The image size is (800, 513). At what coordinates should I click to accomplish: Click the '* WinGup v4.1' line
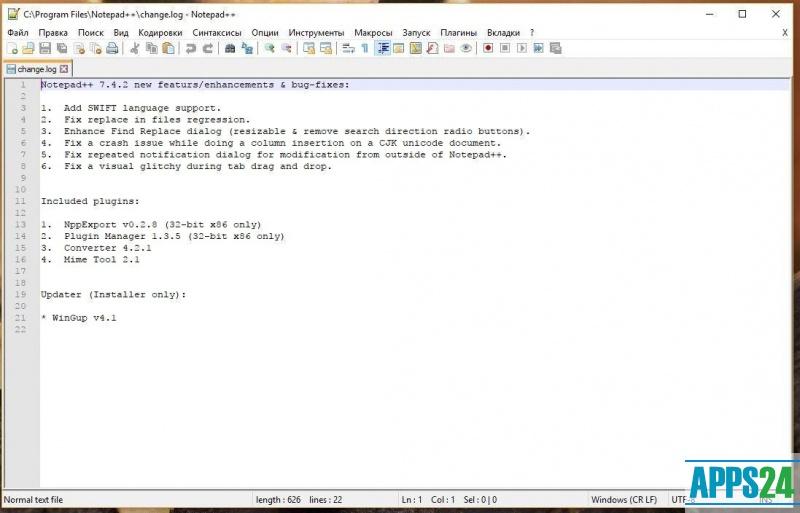pyautogui.click(x=79, y=318)
